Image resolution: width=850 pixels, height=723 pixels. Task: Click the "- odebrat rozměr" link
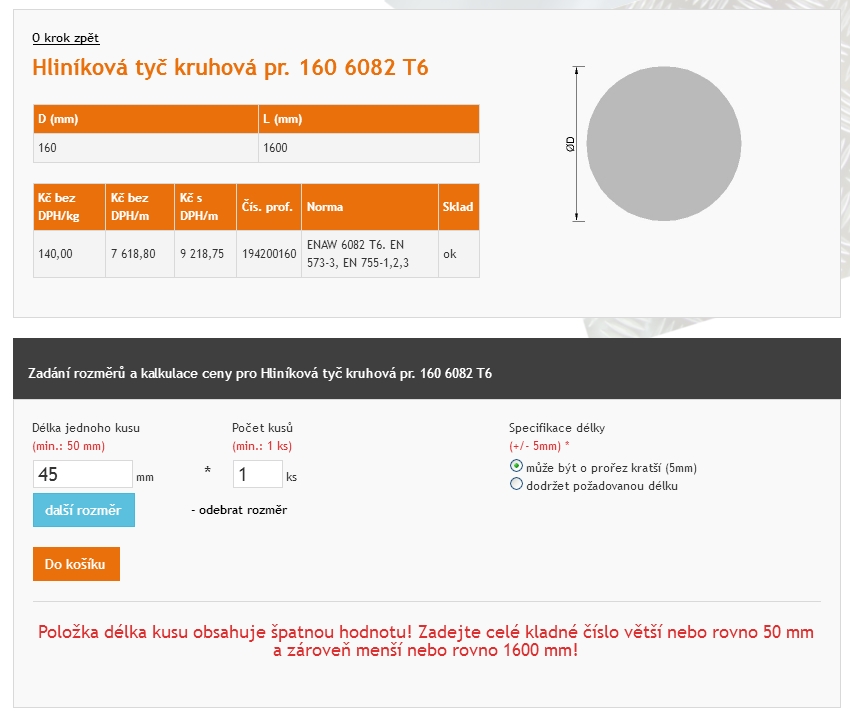239,510
